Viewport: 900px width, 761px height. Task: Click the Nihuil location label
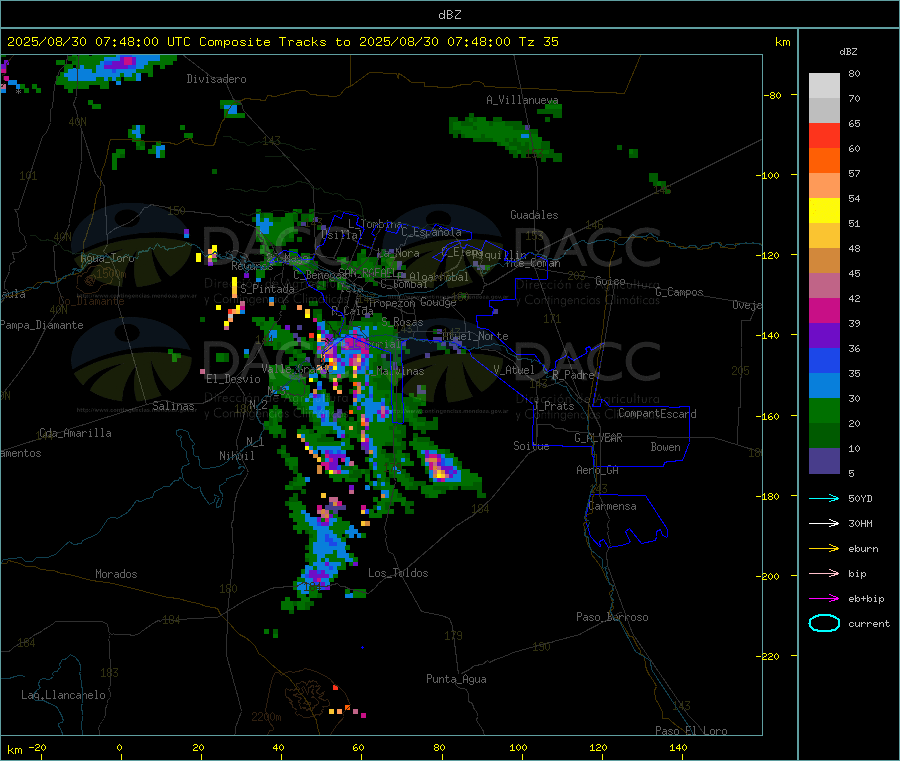tap(236, 456)
